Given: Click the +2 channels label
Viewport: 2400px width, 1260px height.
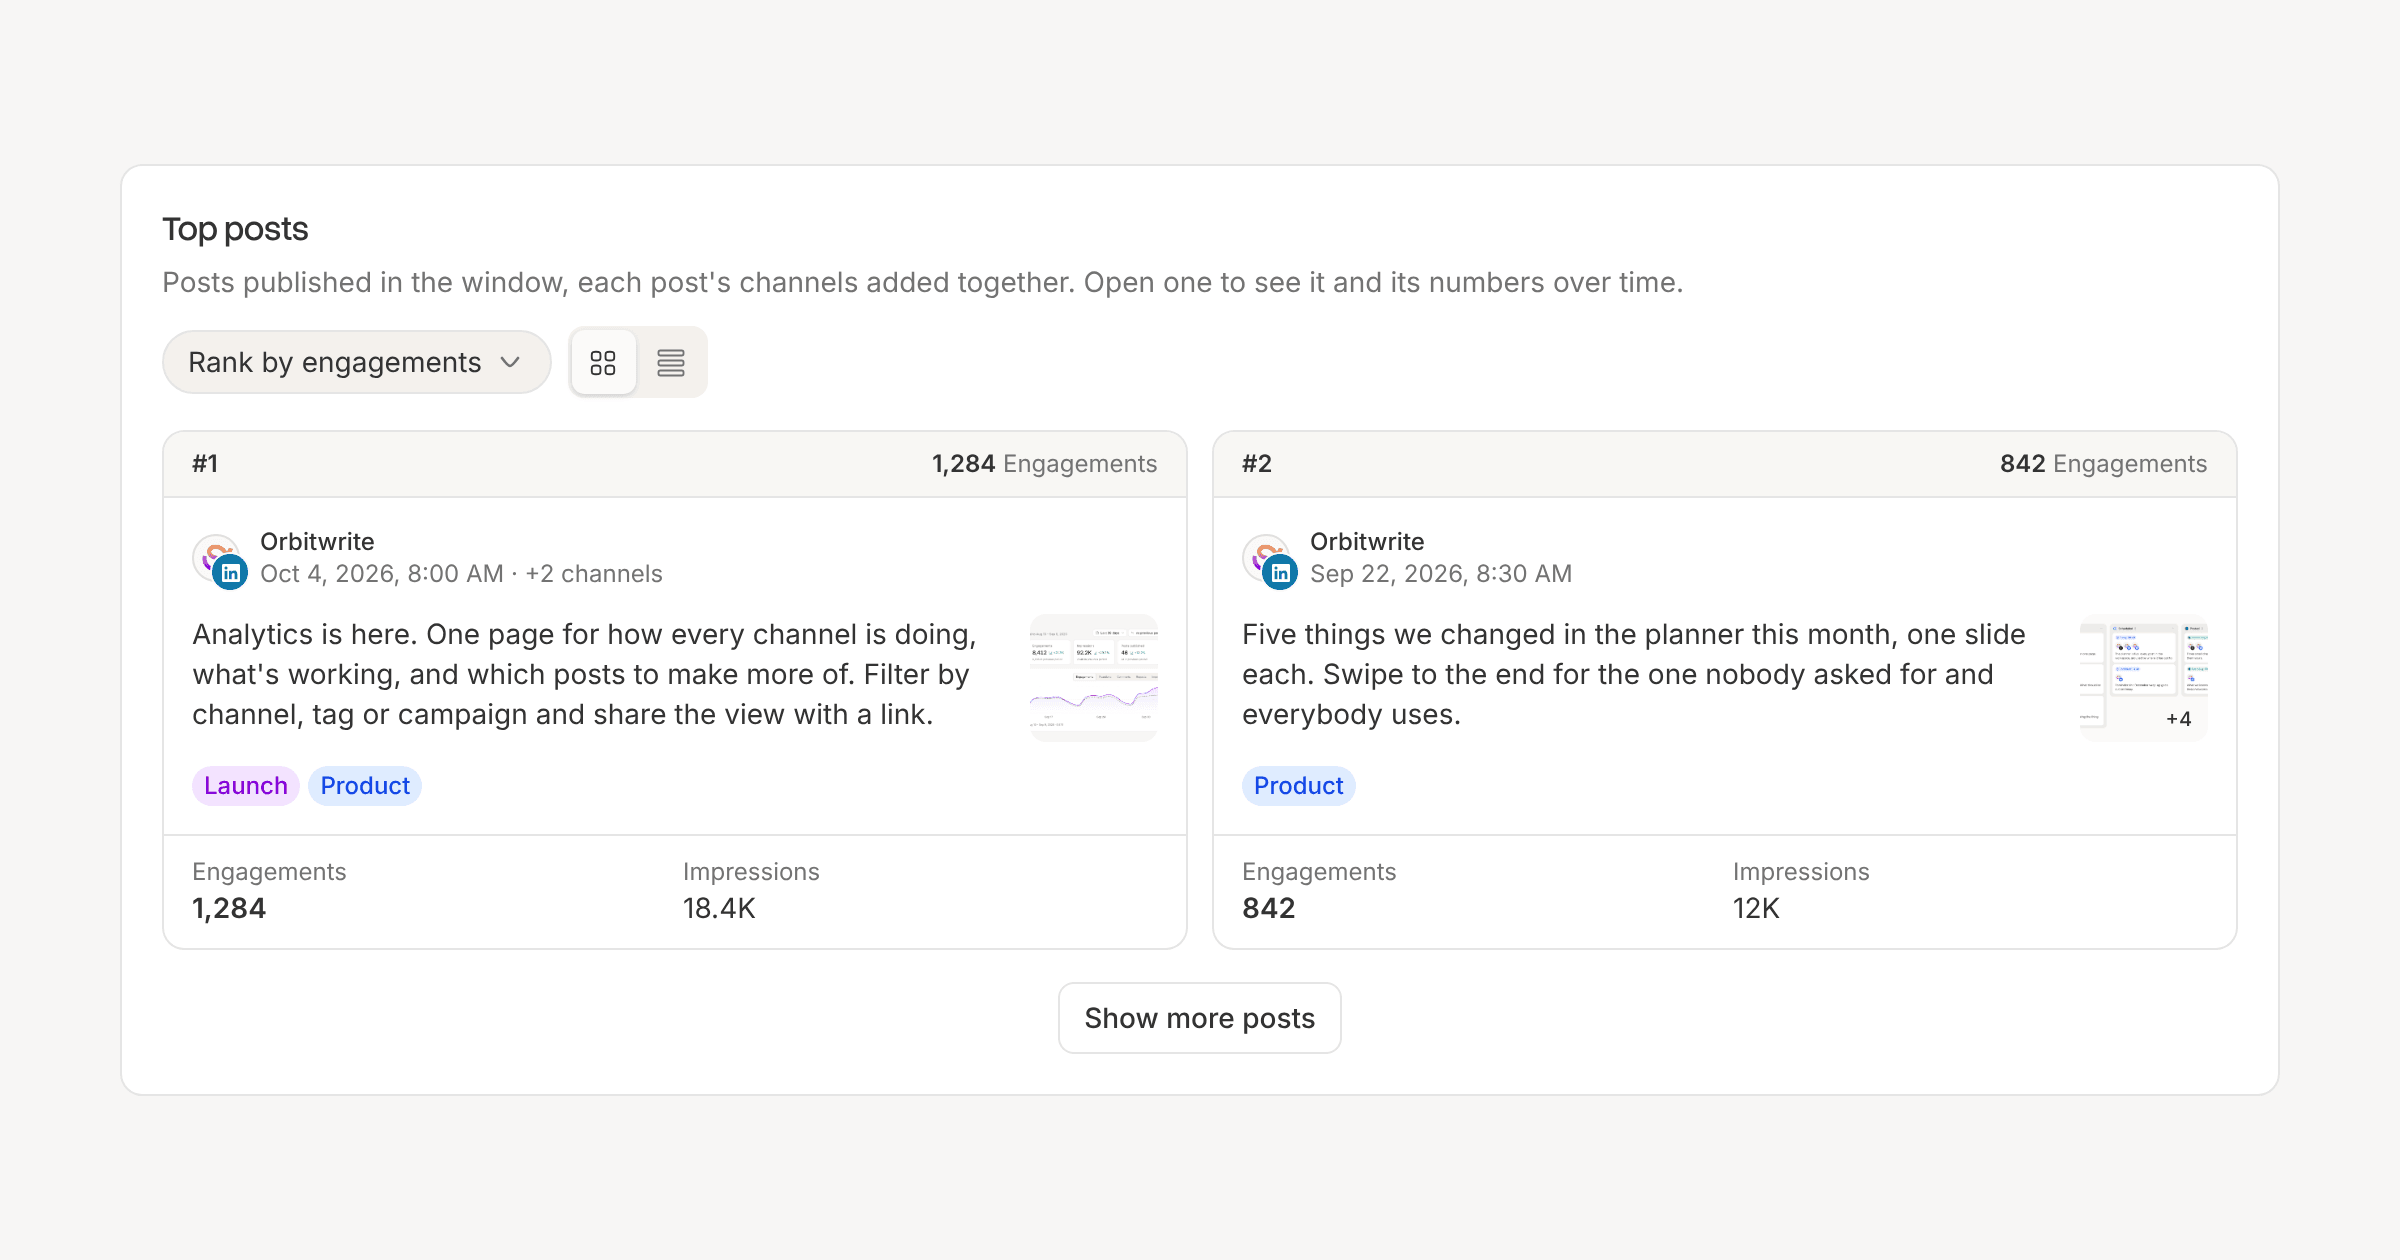Looking at the screenshot, I should click(x=594, y=574).
